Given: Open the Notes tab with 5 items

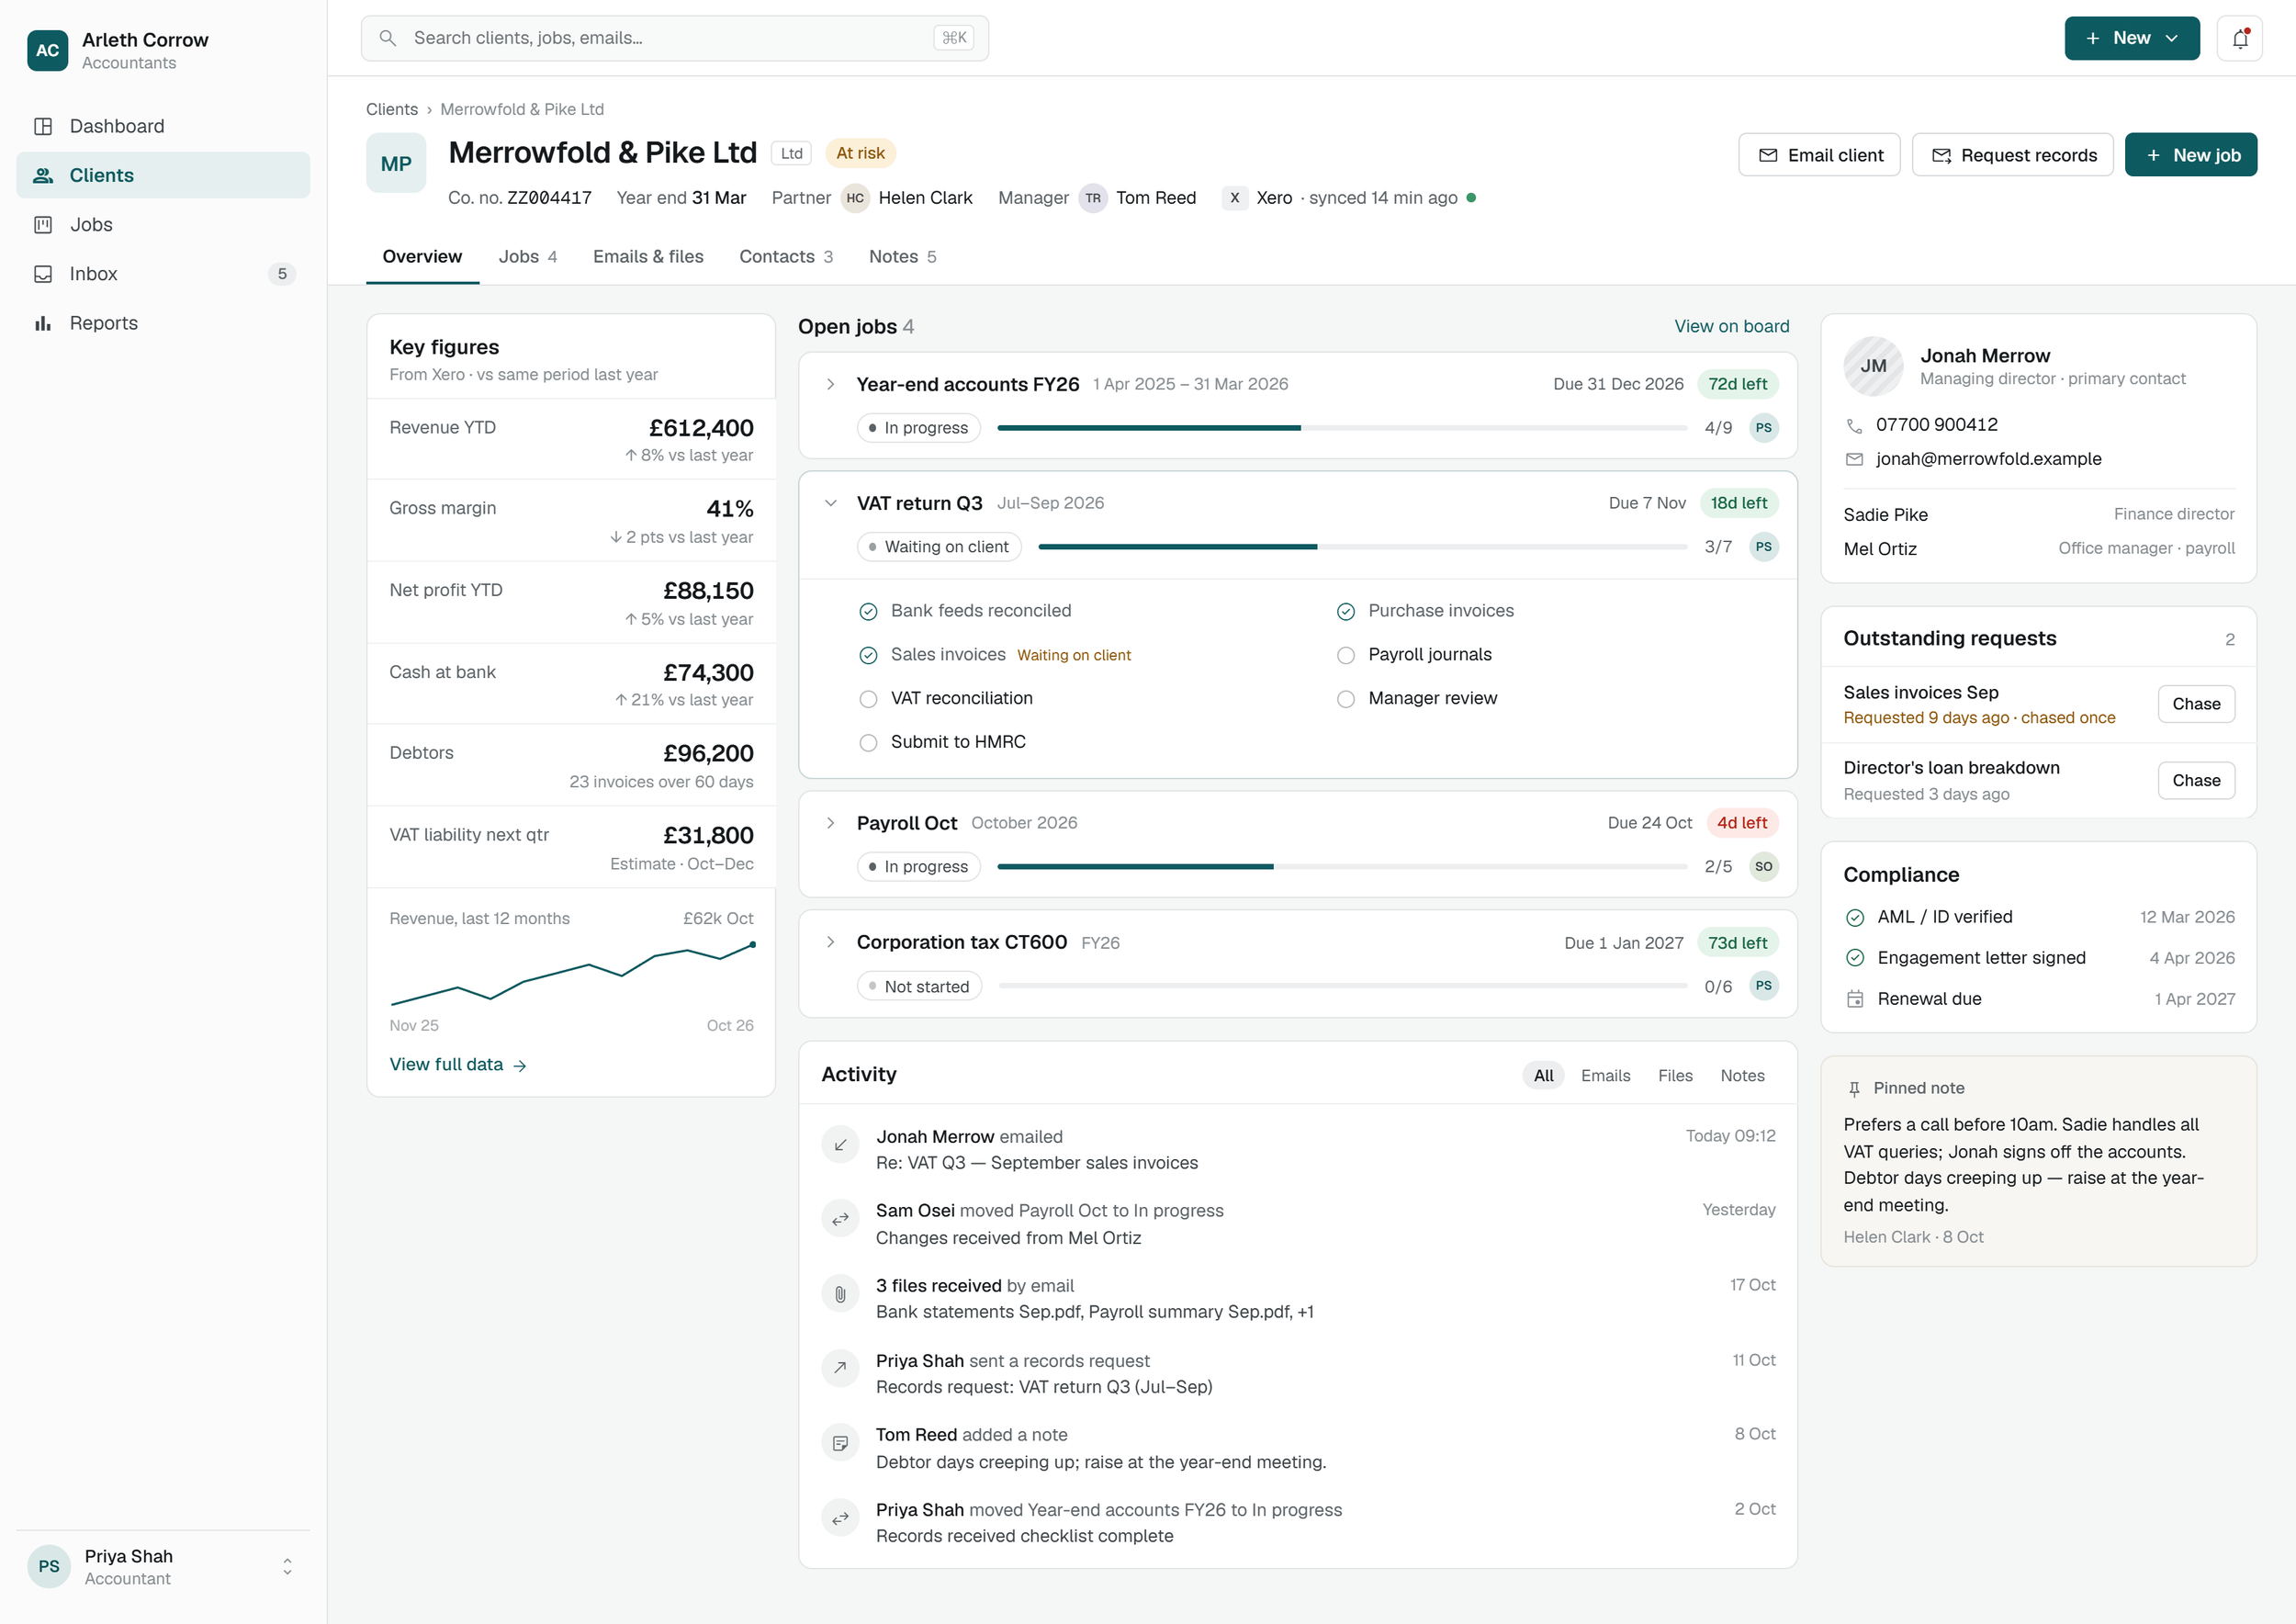Looking at the screenshot, I should click(x=903, y=257).
